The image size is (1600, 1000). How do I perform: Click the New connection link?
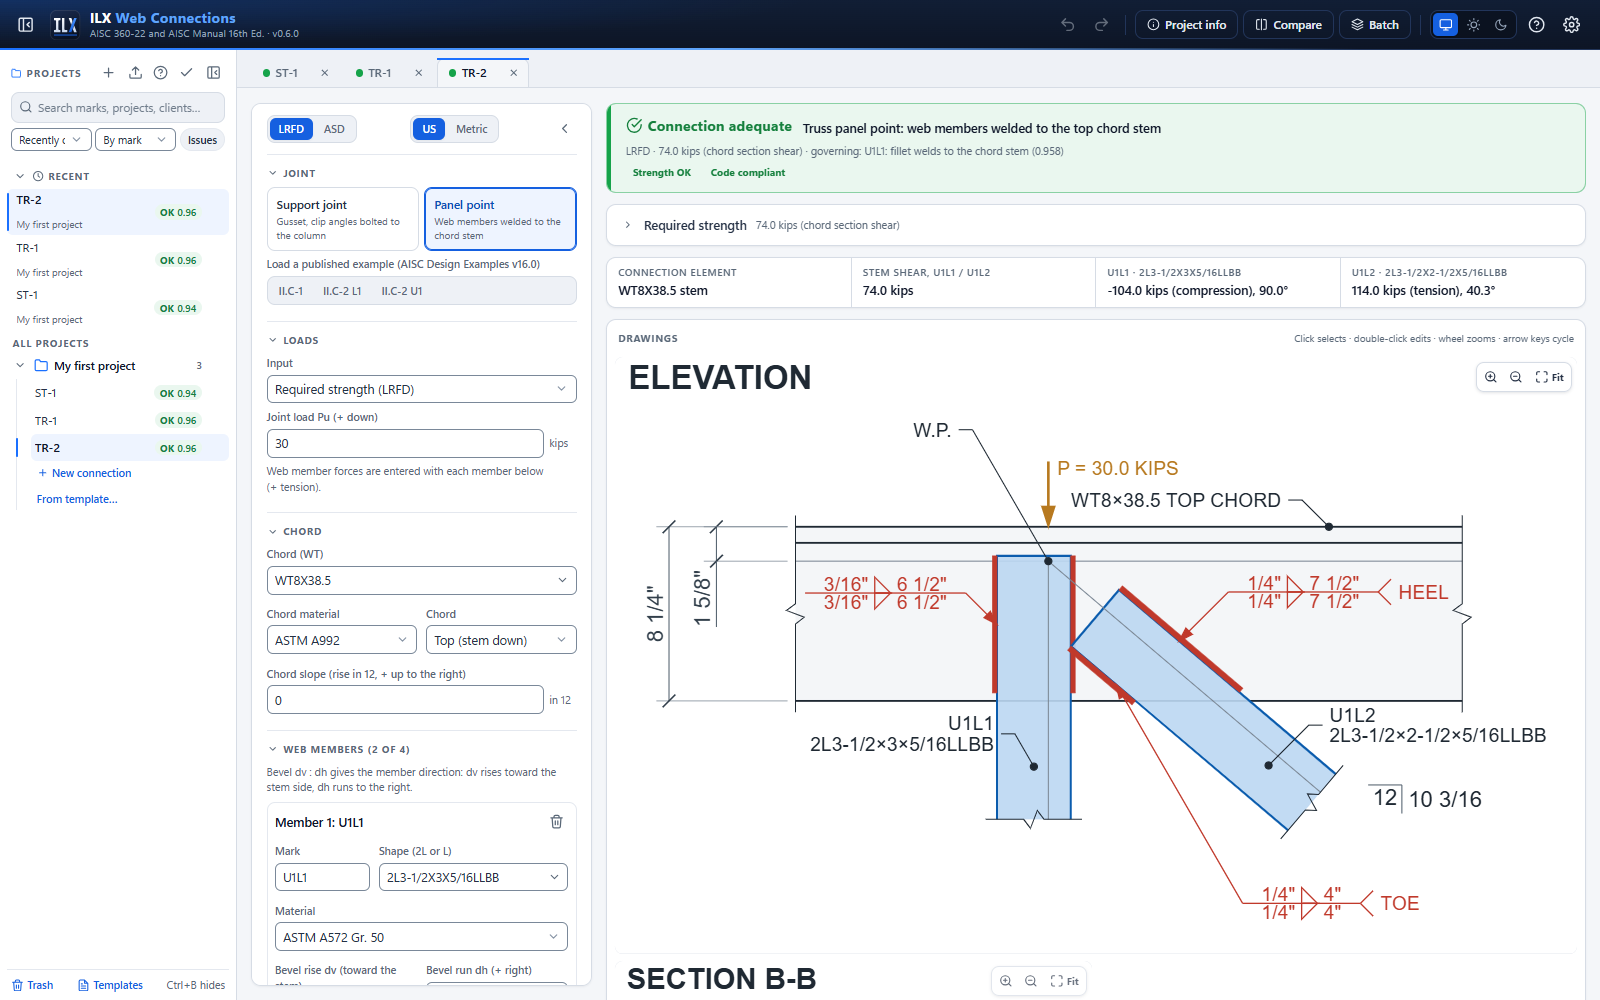(91, 473)
